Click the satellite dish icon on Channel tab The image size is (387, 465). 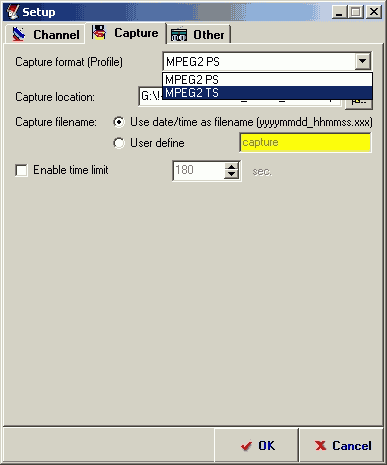pos(19,34)
